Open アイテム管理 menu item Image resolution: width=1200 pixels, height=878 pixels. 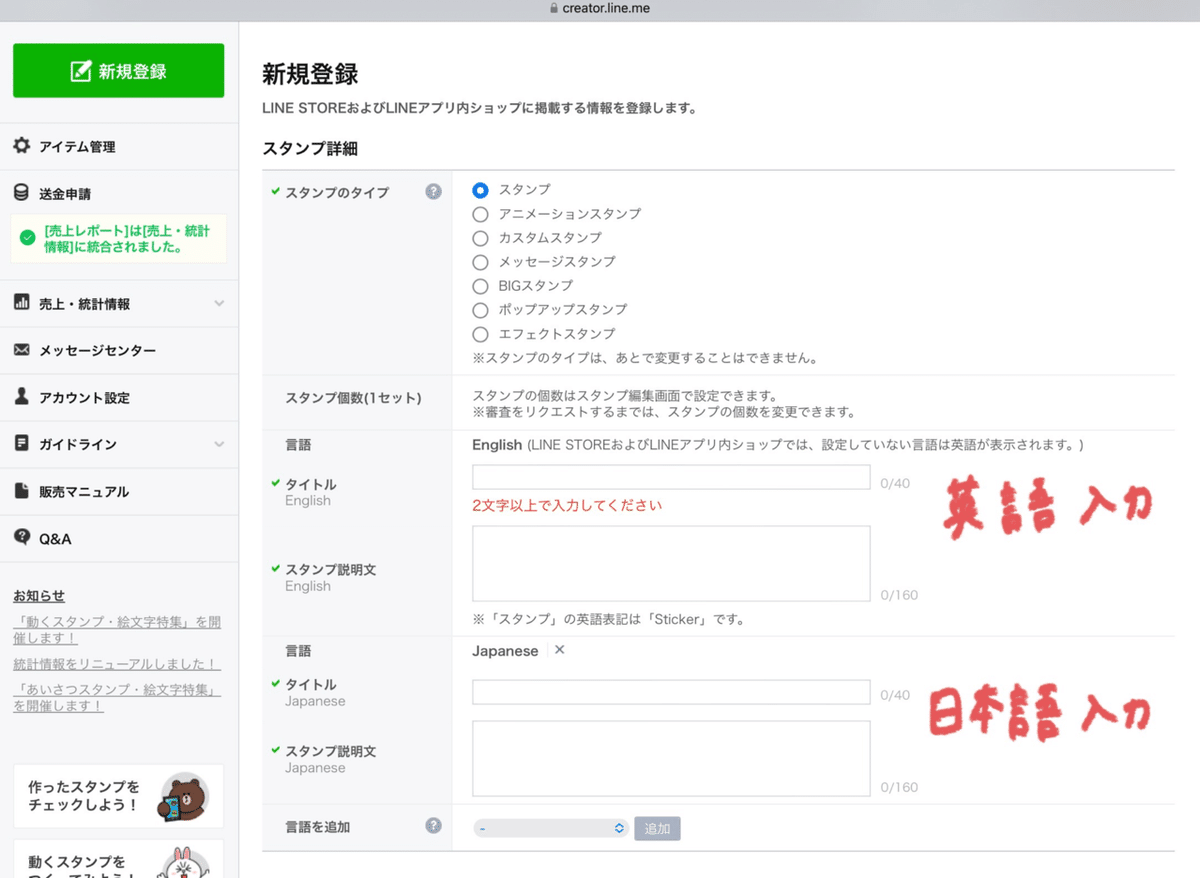coord(77,147)
